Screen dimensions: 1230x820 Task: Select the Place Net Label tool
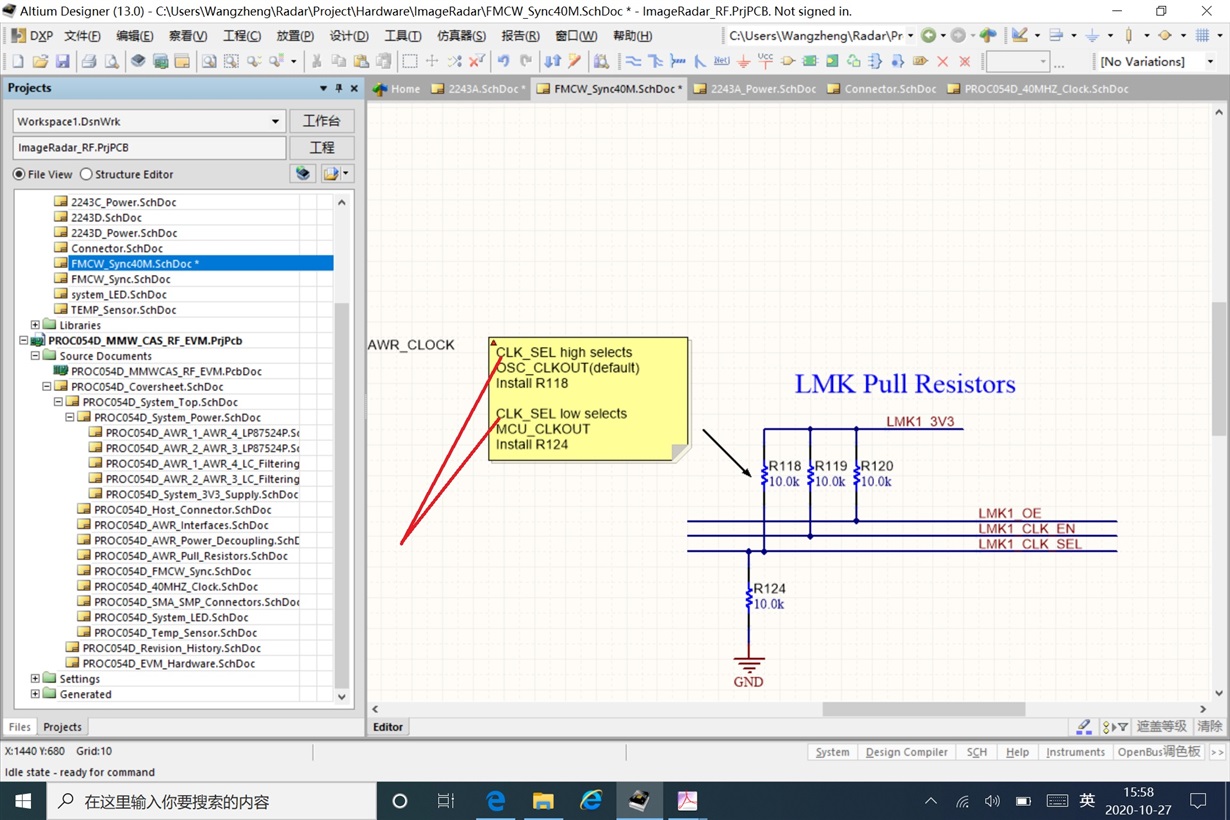click(721, 61)
